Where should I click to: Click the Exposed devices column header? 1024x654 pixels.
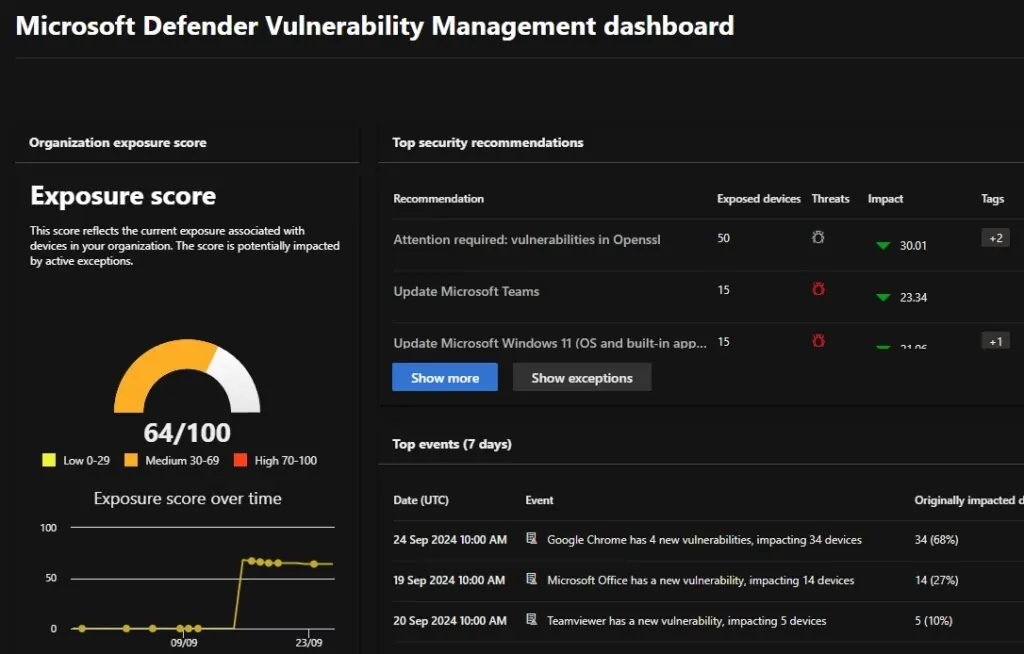[758, 199]
